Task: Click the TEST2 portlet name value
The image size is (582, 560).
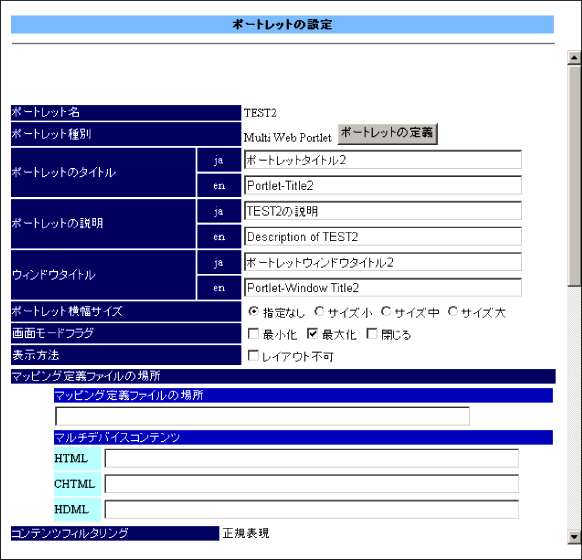Action: [x=260, y=113]
